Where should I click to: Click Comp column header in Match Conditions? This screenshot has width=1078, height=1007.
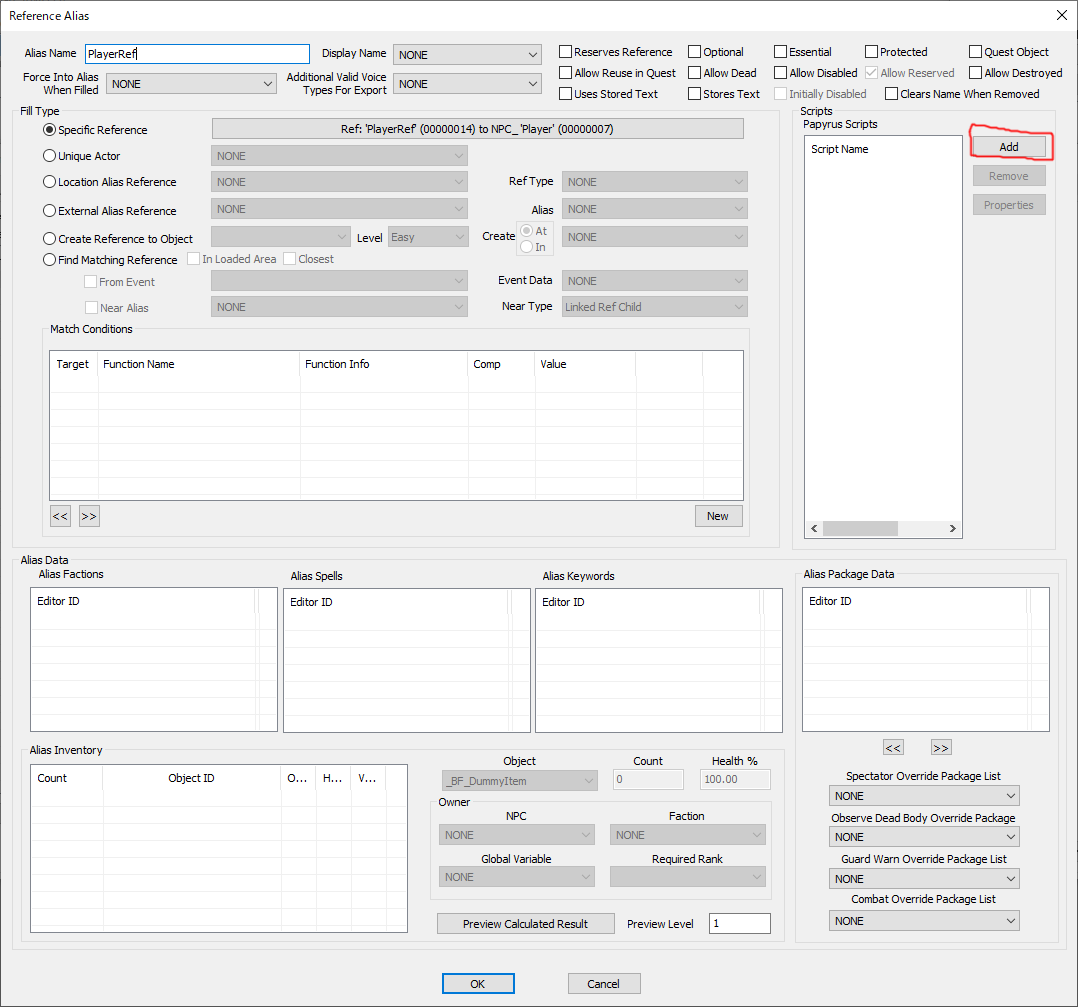click(502, 364)
